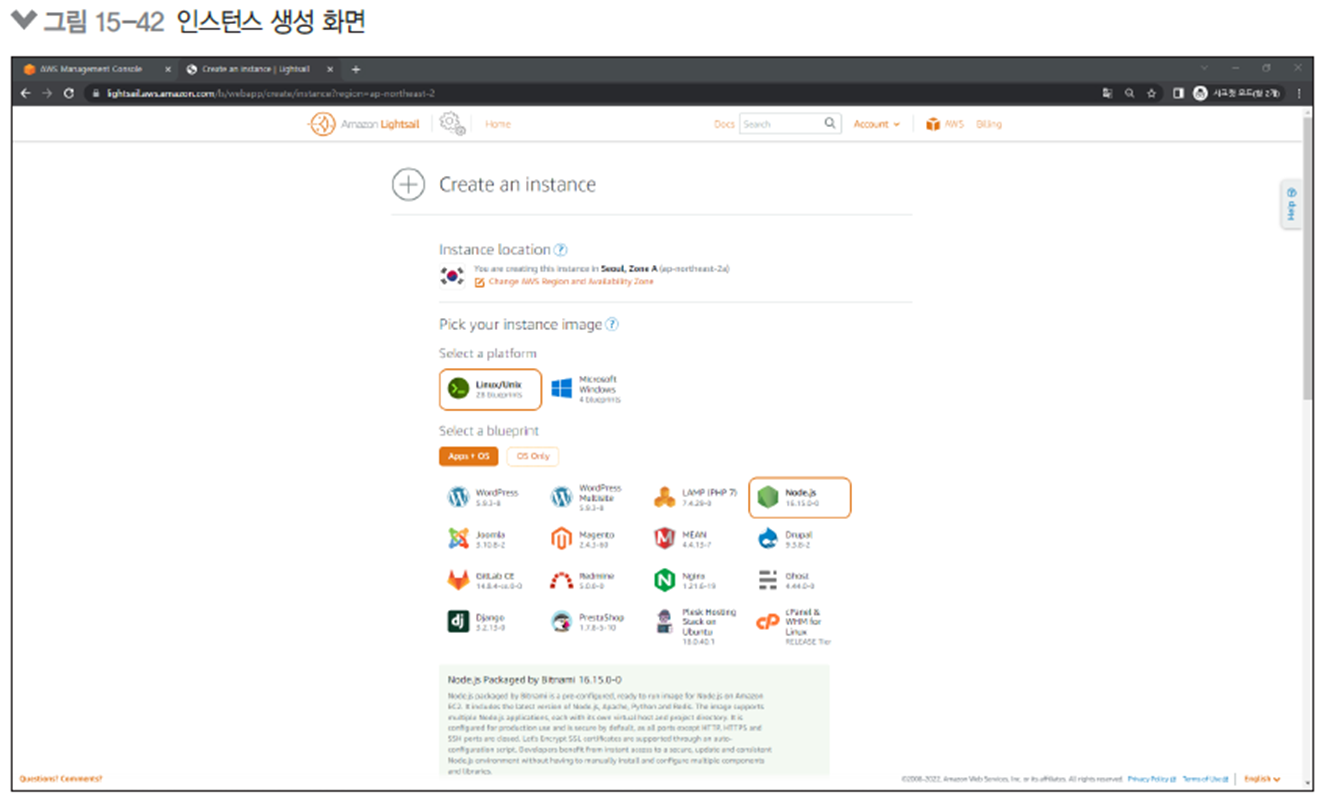
Task: Close the AWS Management Console tab
Action: [x=167, y=69]
